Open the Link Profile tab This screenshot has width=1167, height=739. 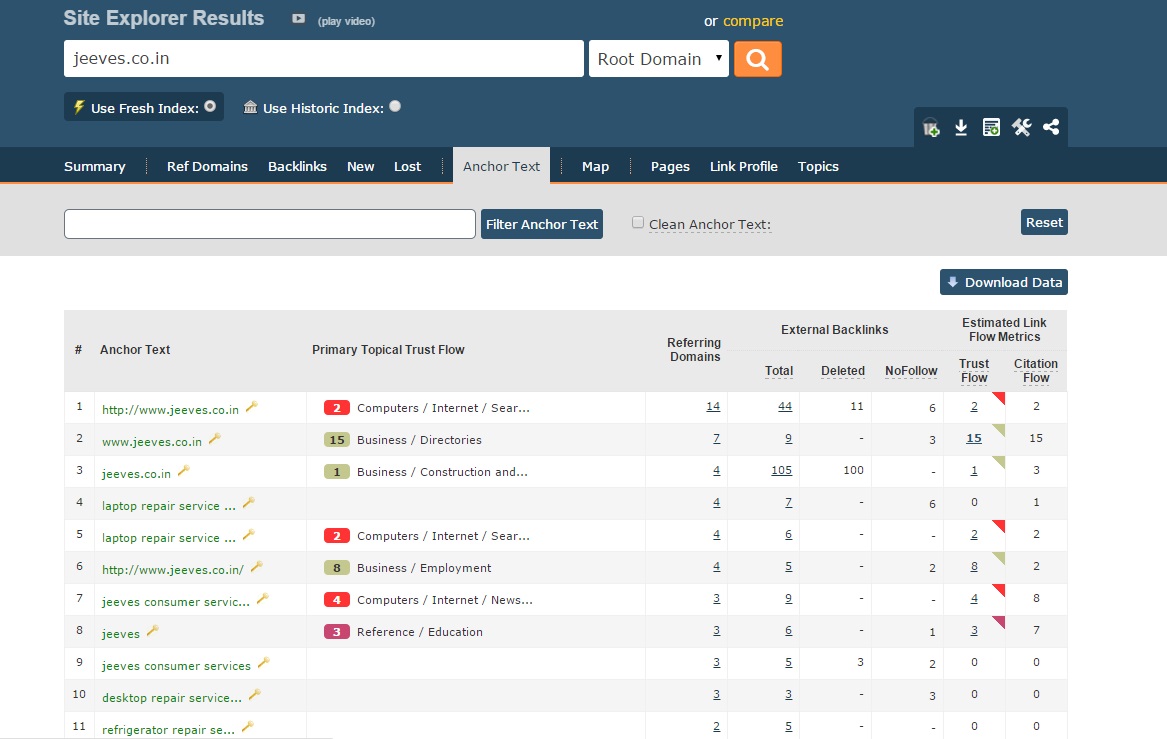pos(744,167)
